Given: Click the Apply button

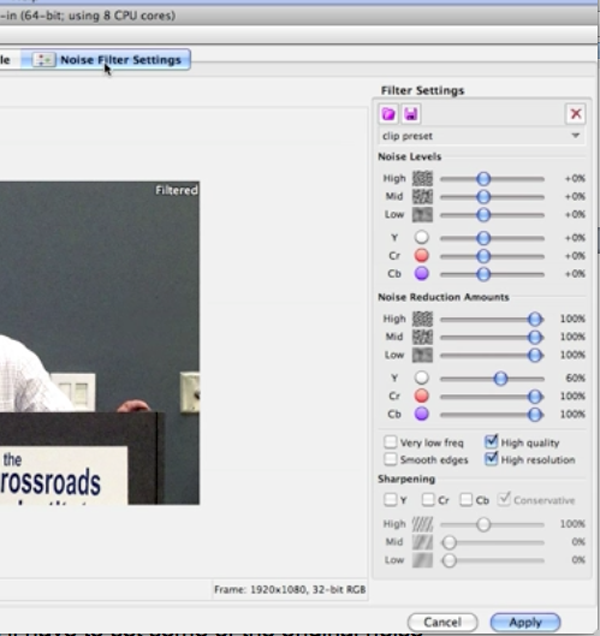Looking at the screenshot, I should (x=525, y=622).
